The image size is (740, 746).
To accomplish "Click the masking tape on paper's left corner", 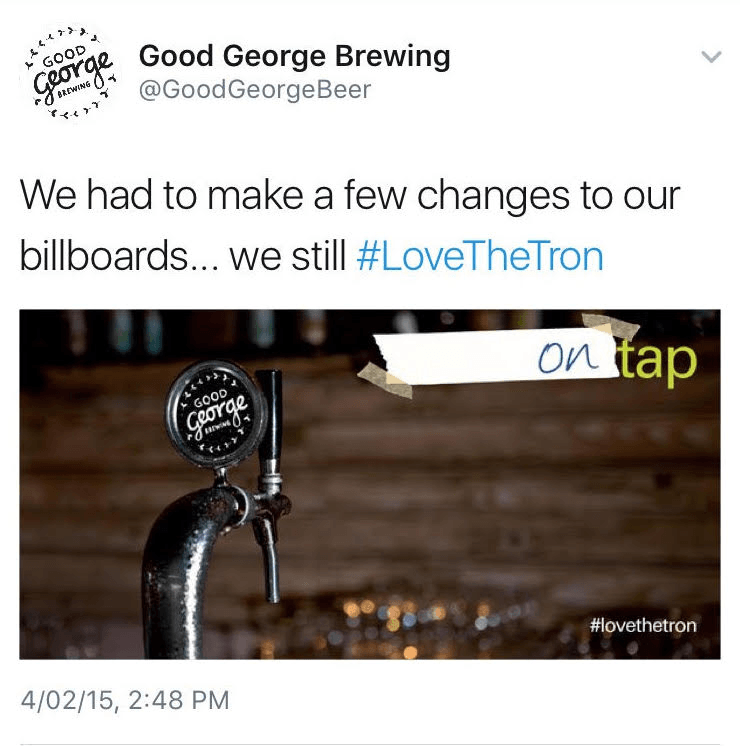I will pyautogui.click(x=385, y=379).
